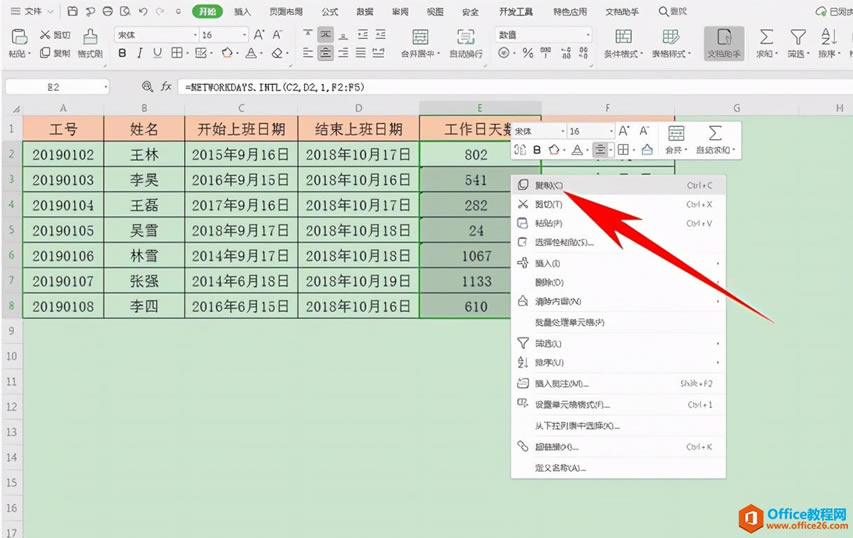This screenshot has height=538, width=853.
Task: Click the increase decimal places icon
Action: click(x=566, y=53)
